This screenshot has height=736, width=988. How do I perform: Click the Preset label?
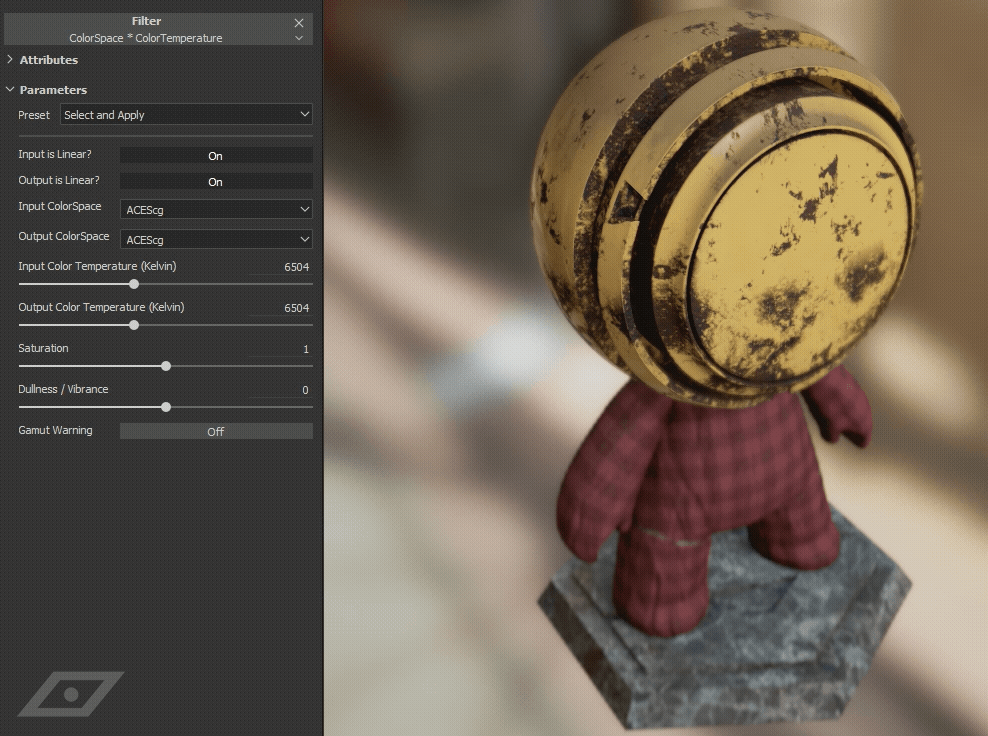[34, 115]
